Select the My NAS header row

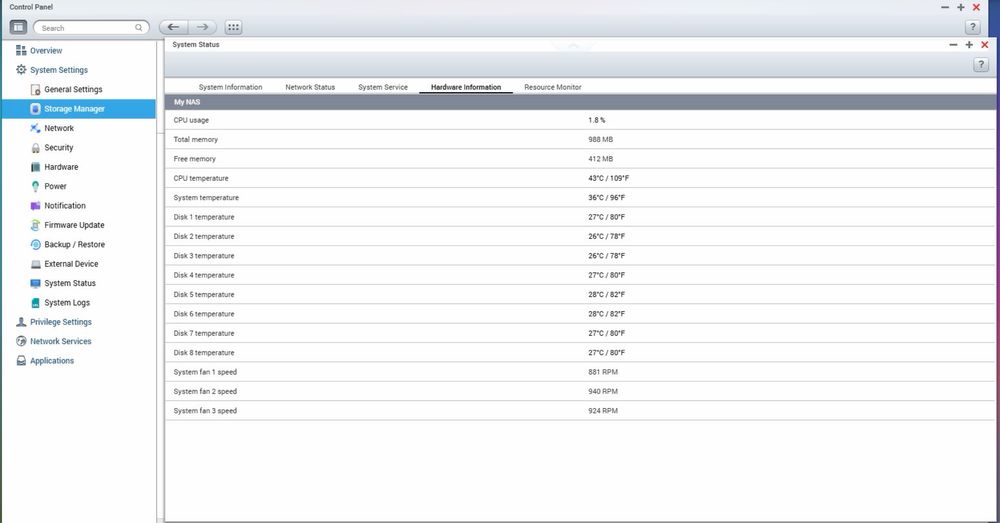(580, 102)
